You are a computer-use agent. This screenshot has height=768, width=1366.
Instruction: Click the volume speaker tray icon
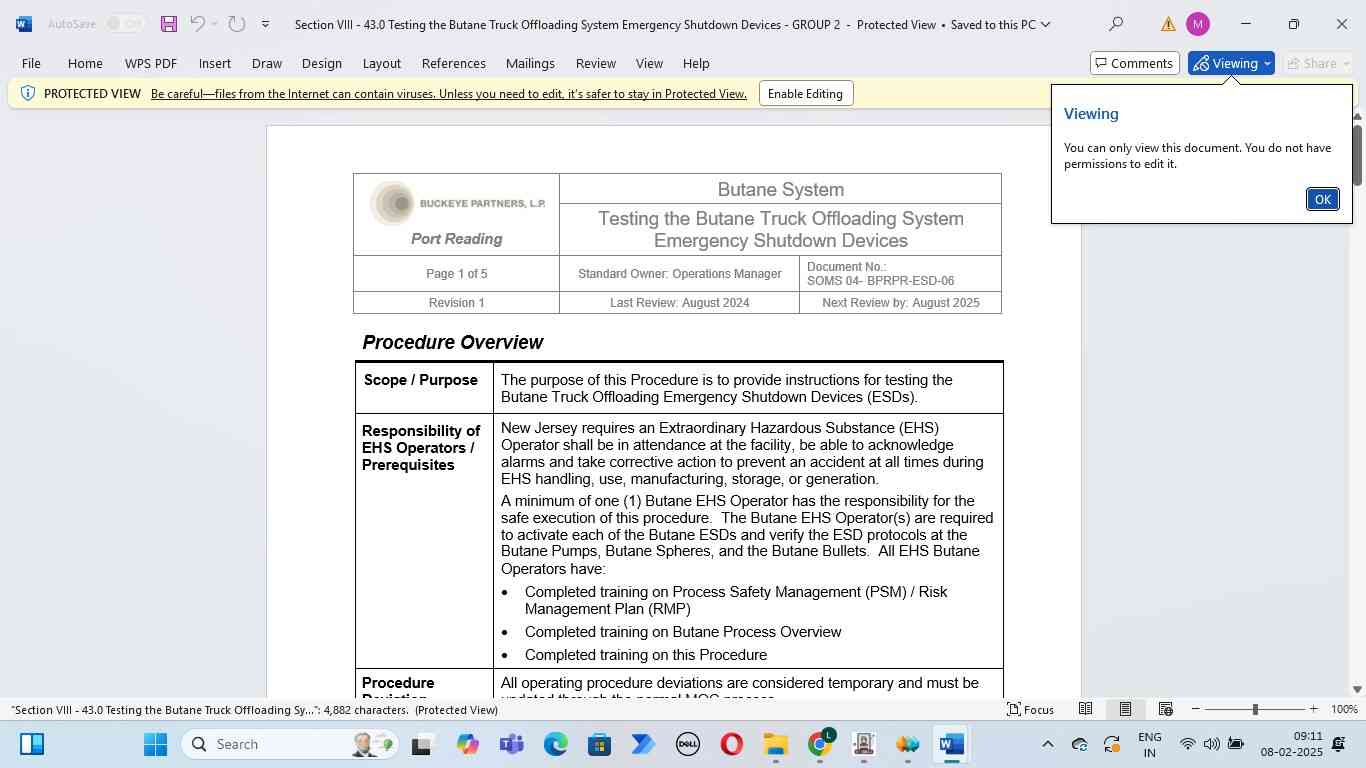1211,744
